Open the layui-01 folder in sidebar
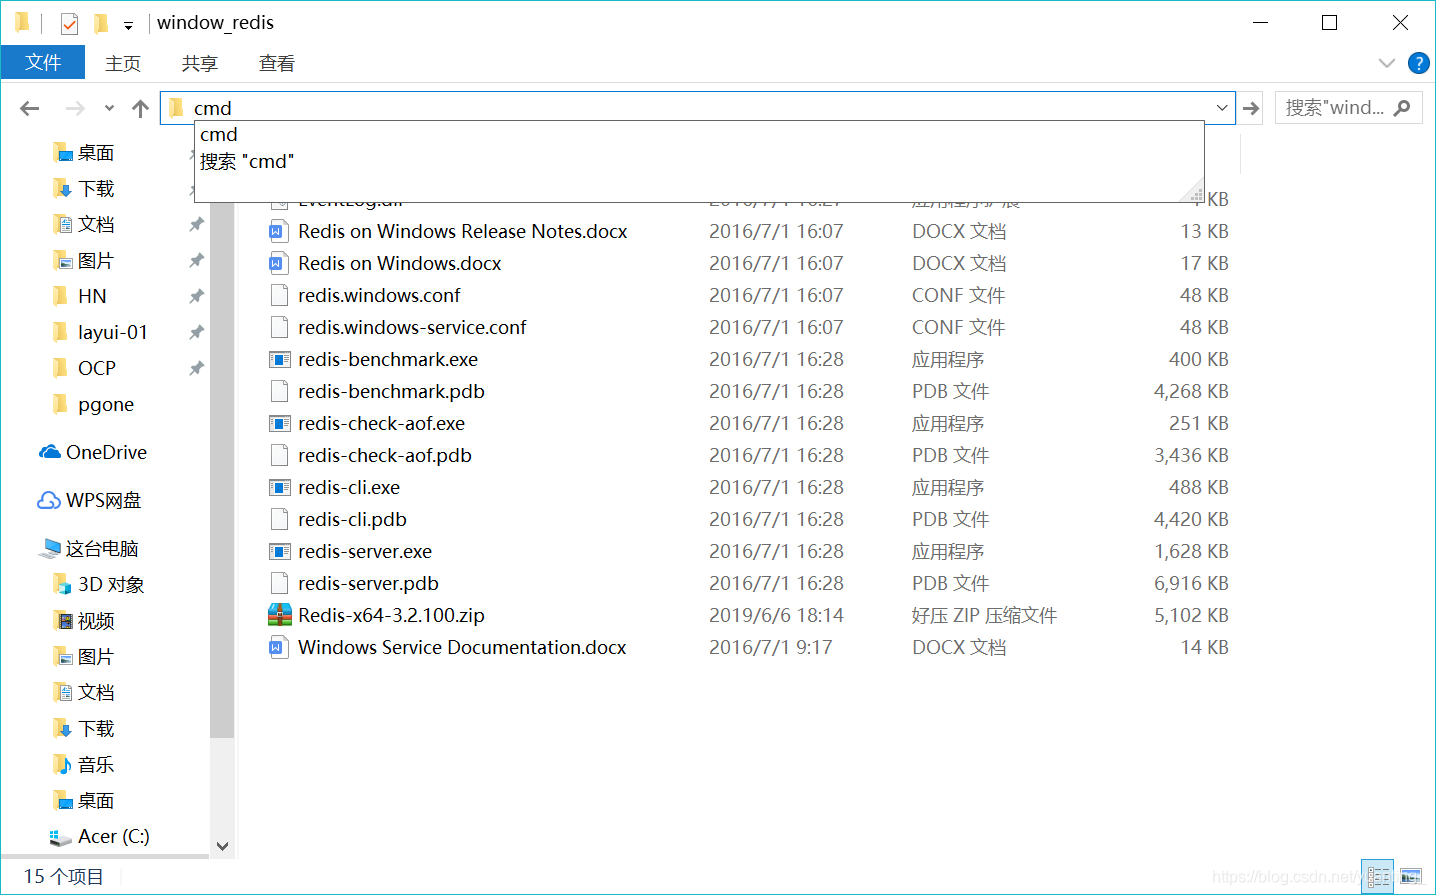Viewport: 1436px width, 895px height. pos(112,333)
